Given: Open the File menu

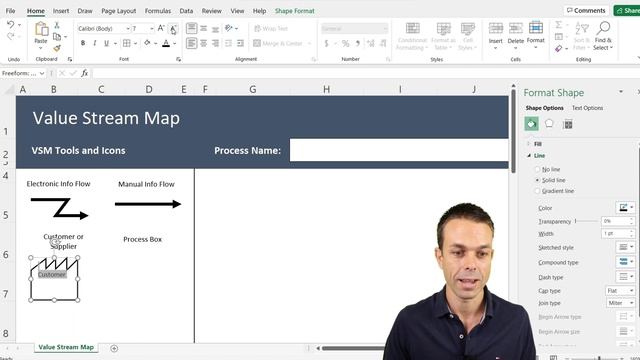Looking at the screenshot, I should tap(10, 11).
